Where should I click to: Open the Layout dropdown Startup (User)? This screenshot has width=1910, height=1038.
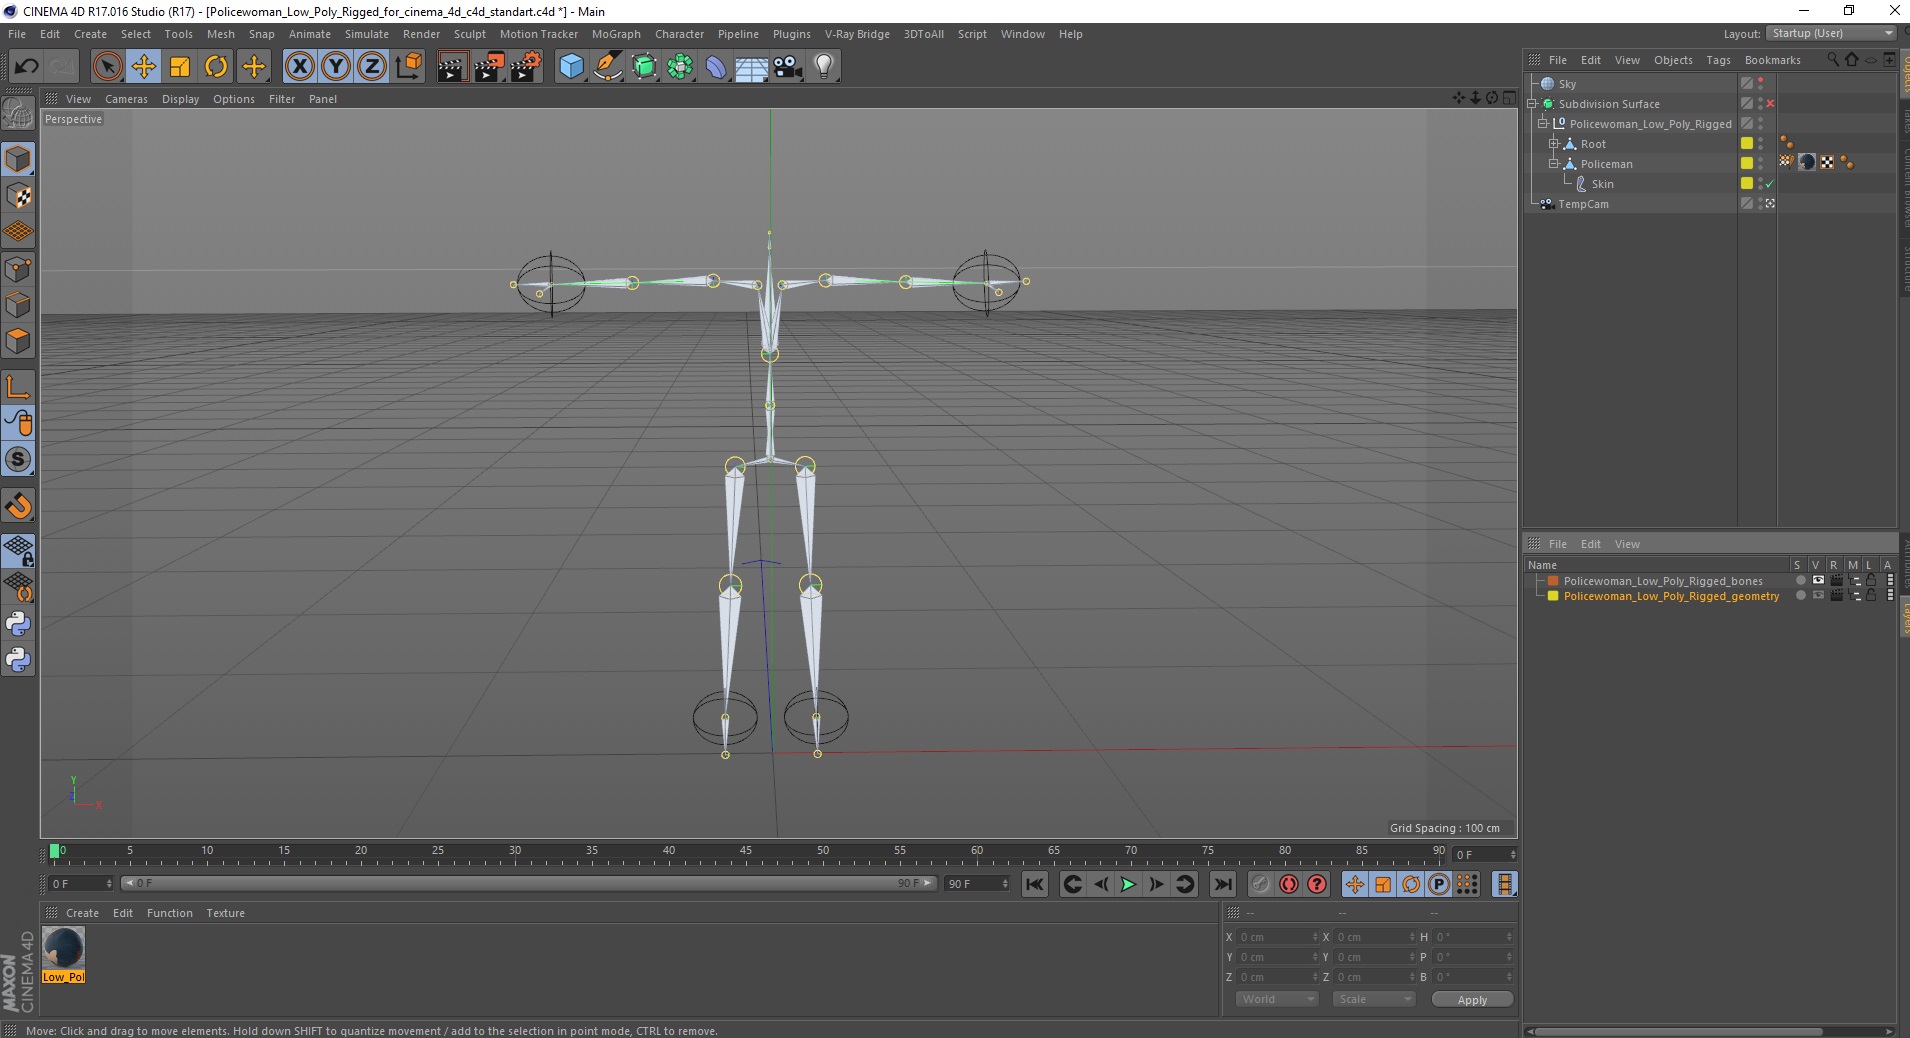pos(1832,33)
